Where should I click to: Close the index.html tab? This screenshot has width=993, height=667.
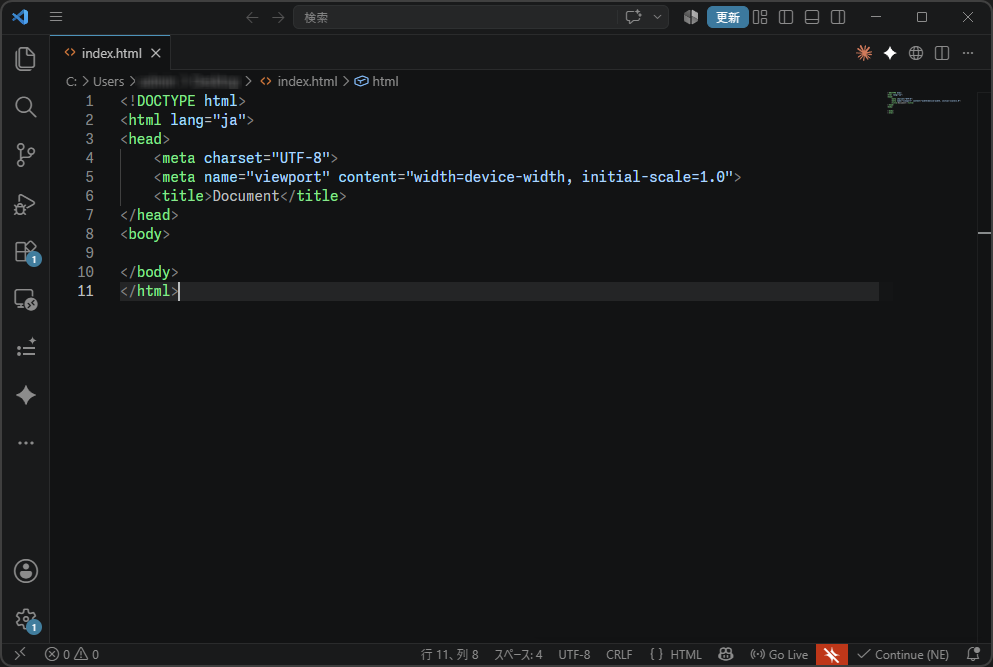156,53
